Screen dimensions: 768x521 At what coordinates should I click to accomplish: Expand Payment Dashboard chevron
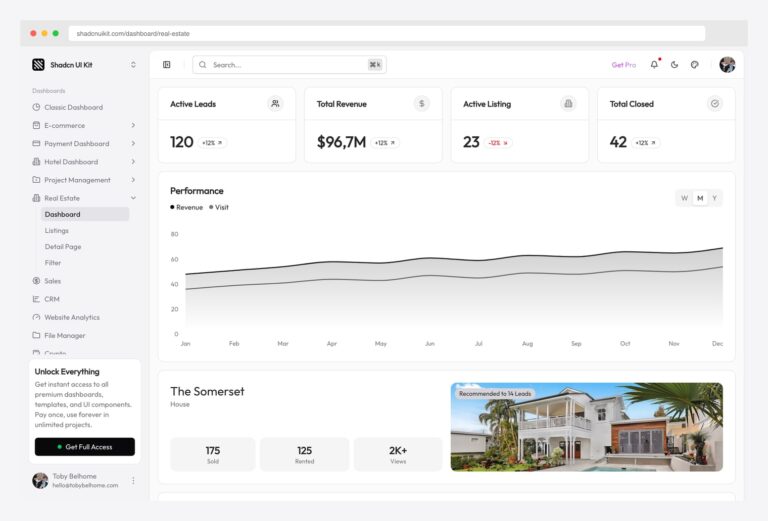tap(133, 143)
